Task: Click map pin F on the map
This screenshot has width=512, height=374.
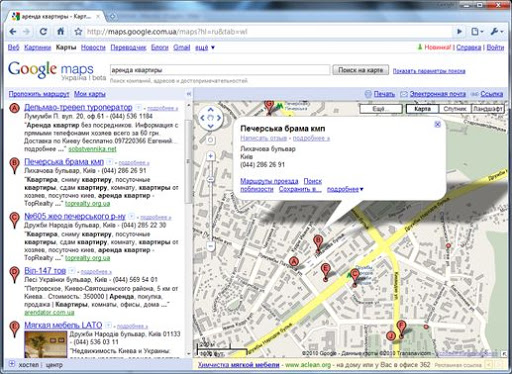Action: 402,329
